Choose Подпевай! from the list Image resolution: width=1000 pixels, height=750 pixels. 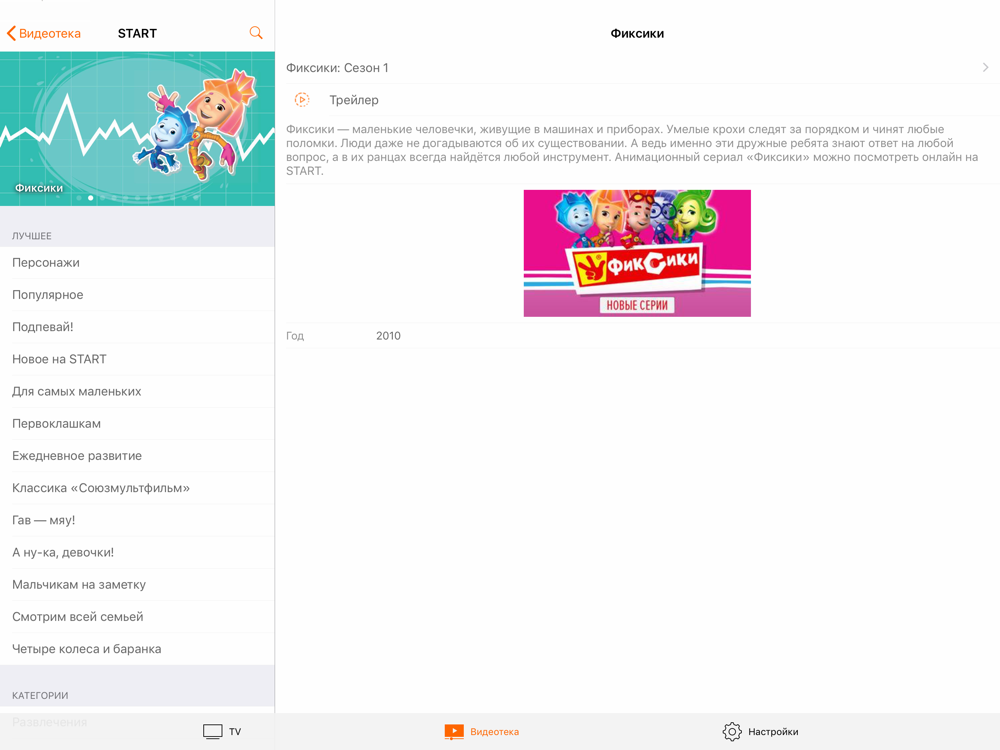[x=137, y=327]
